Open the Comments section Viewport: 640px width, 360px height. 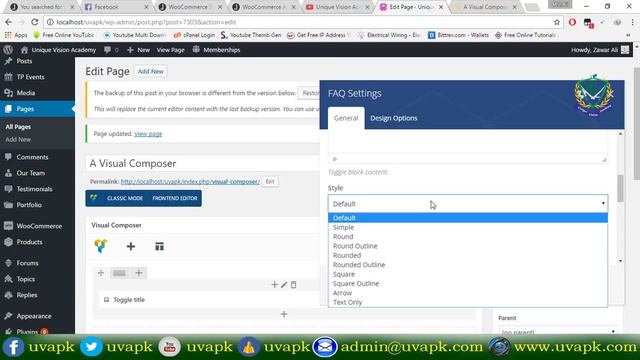[x=32, y=157]
